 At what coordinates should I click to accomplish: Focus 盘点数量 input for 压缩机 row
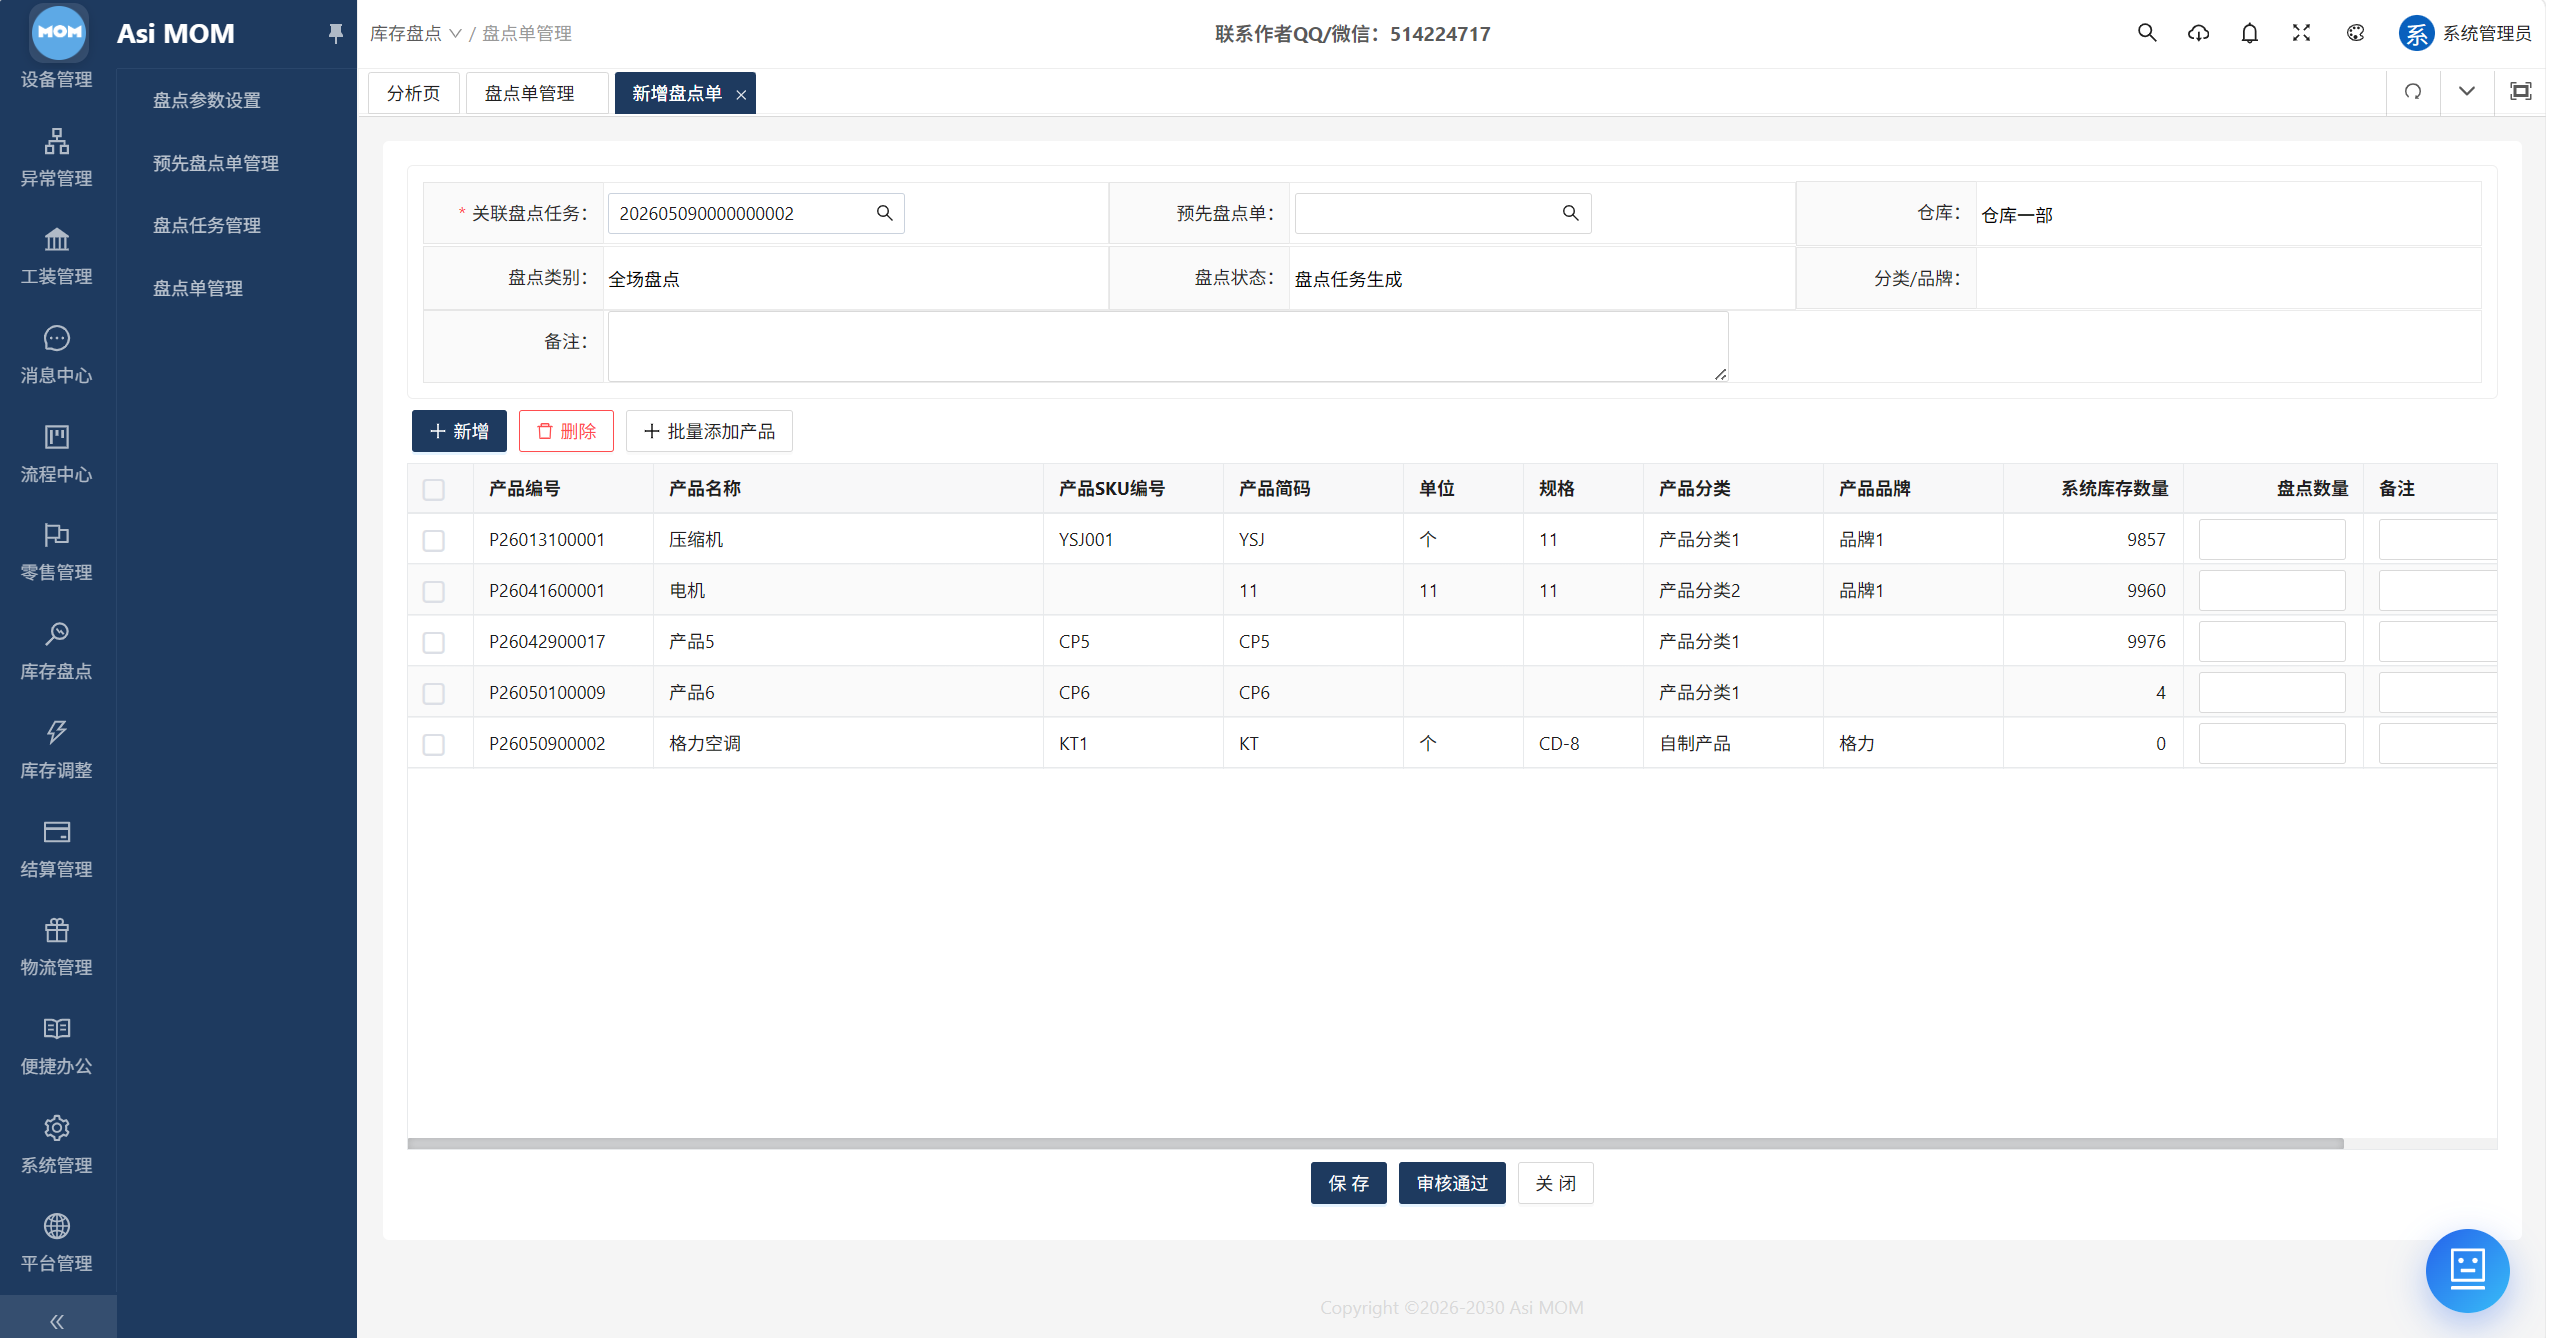[x=2272, y=539]
